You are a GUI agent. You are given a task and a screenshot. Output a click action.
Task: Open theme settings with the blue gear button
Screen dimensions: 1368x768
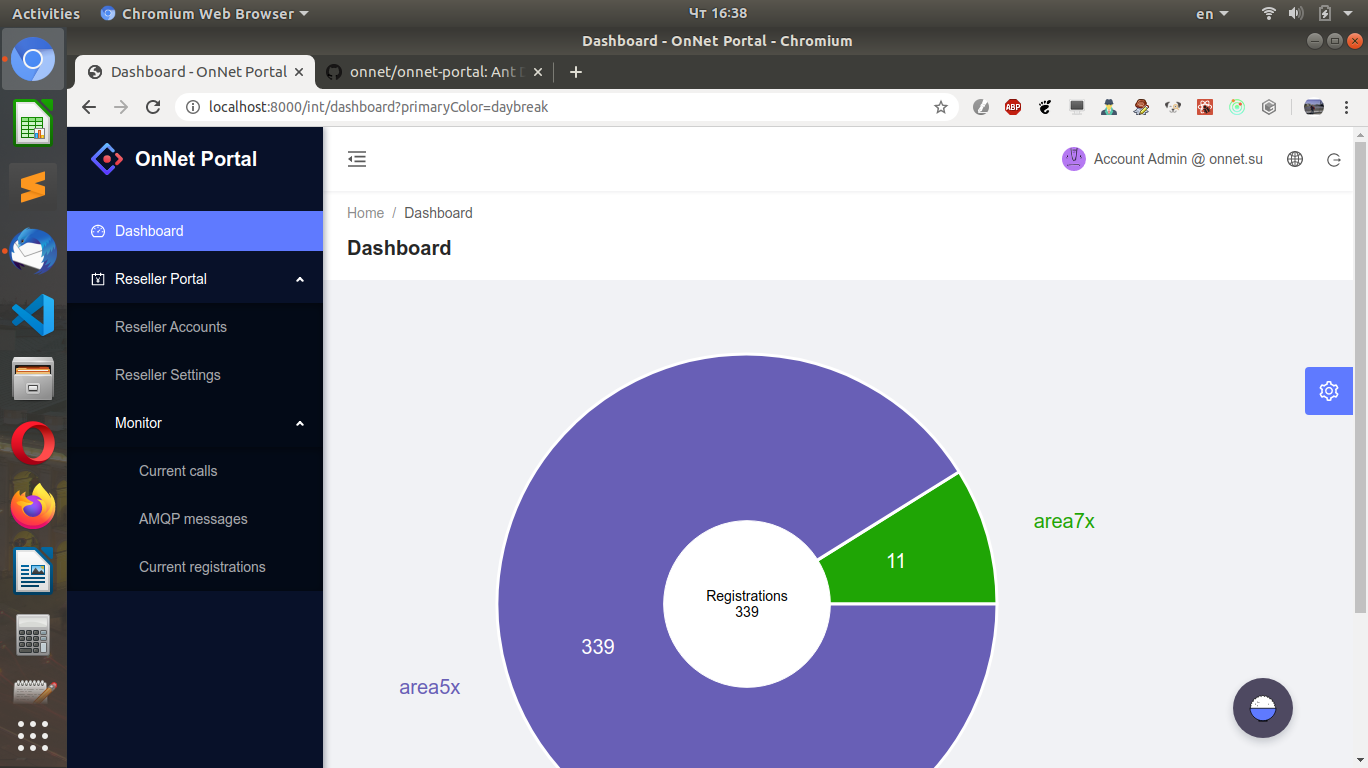click(1329, 391)
